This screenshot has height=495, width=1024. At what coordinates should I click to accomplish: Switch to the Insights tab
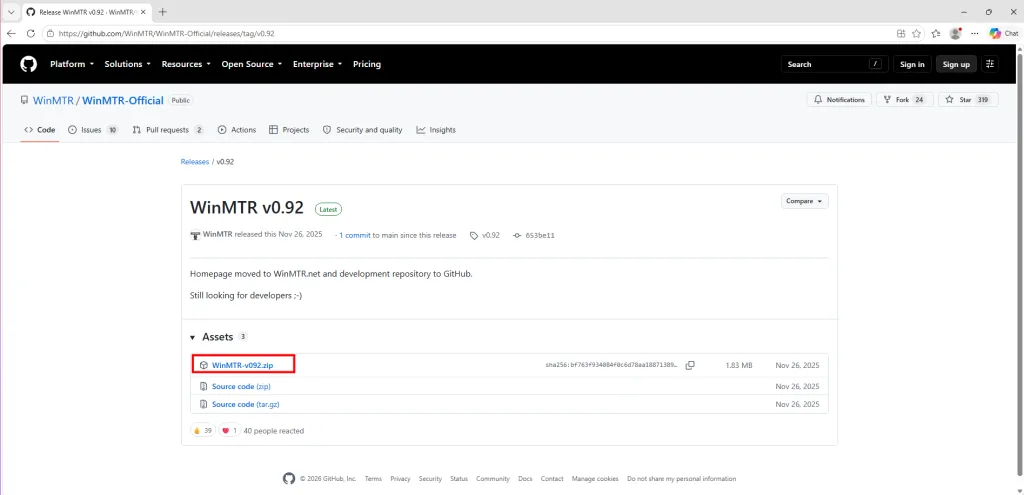click(x=436, y=130)
